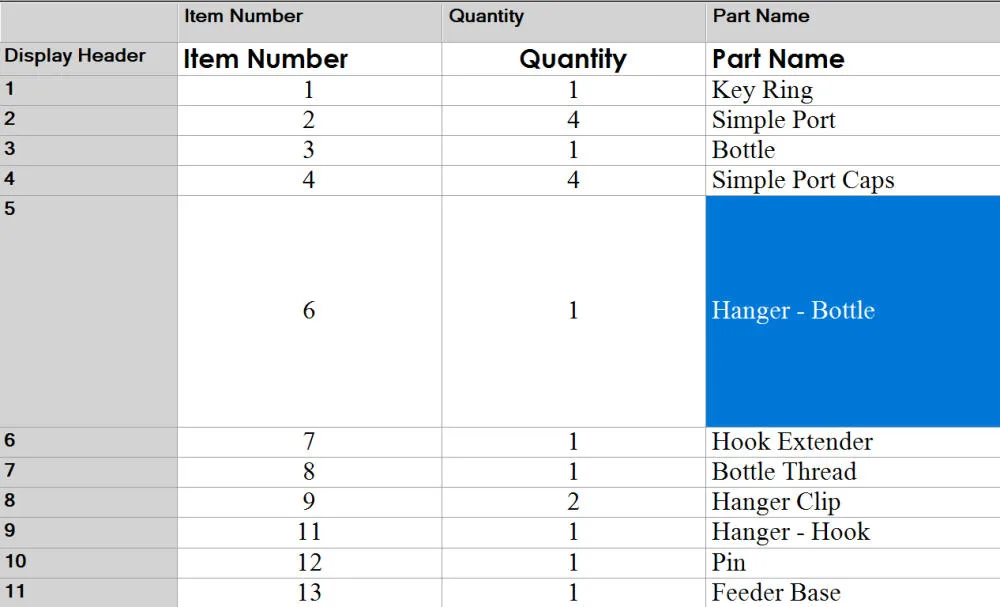Select item number 12 cell
The image size is (1000, 607).
(309, 562)
